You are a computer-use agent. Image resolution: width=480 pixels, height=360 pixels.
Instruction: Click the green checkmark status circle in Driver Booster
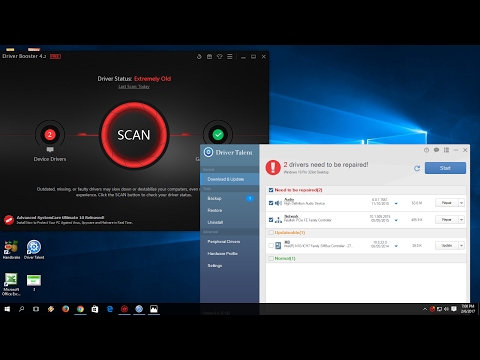pos(218,135)
